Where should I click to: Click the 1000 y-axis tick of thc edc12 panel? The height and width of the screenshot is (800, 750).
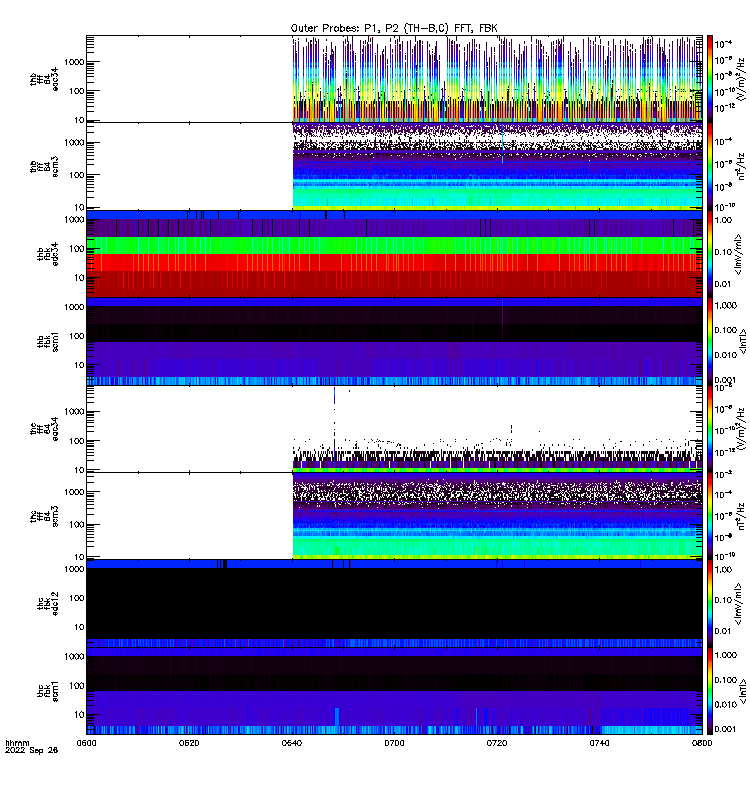[74, 569]
